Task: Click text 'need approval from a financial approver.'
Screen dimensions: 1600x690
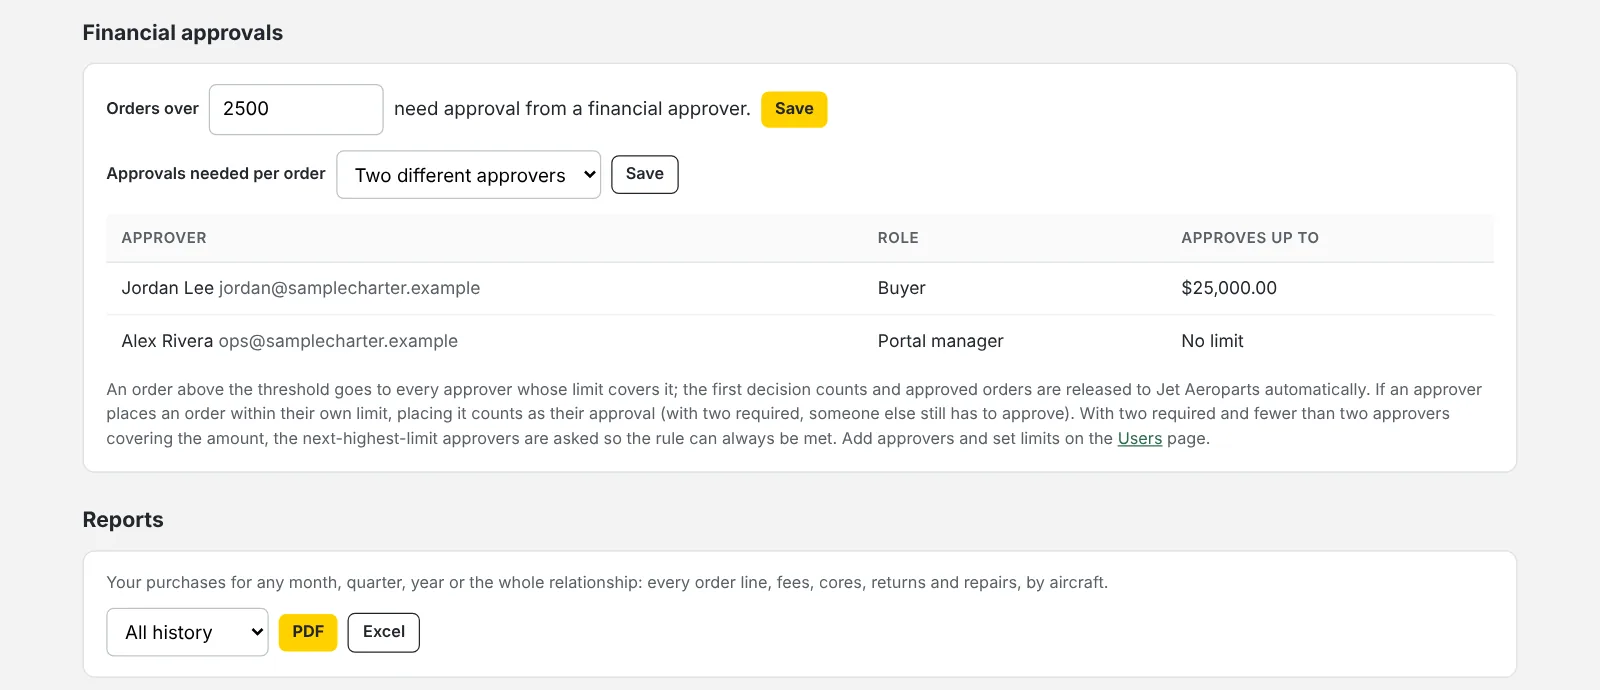Action: pos(572,109)
